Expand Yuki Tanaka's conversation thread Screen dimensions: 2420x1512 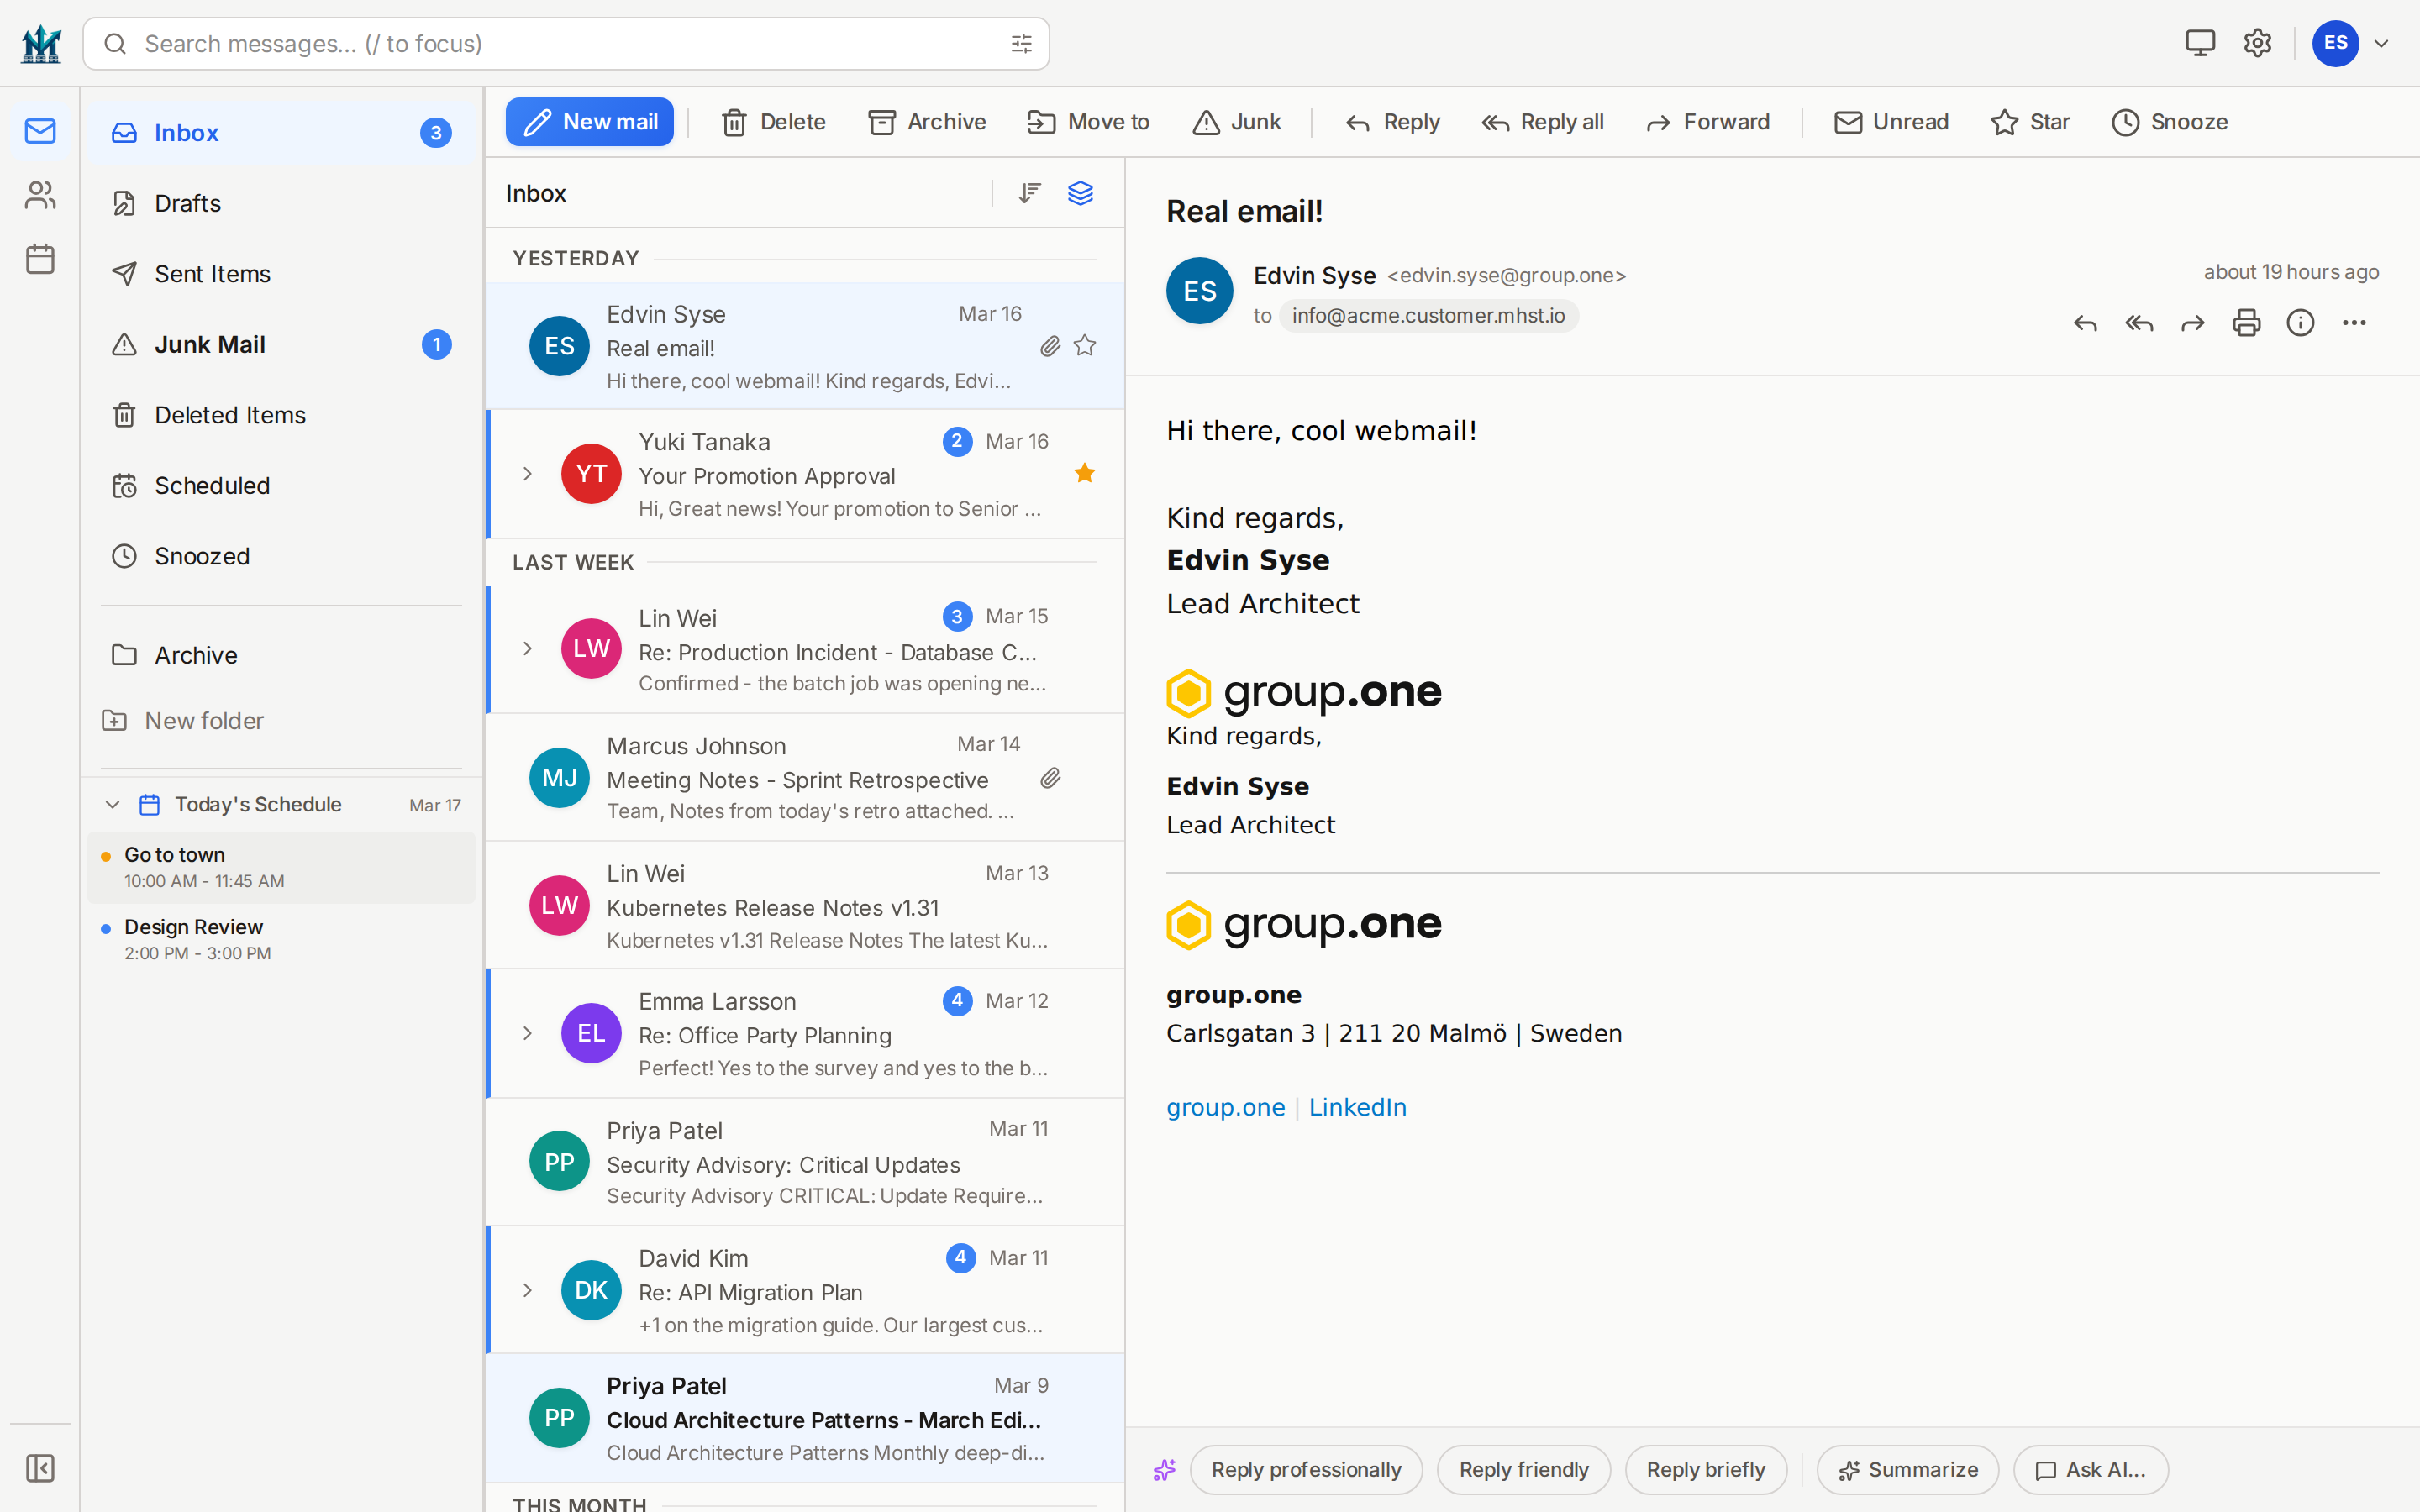[527, 474]
